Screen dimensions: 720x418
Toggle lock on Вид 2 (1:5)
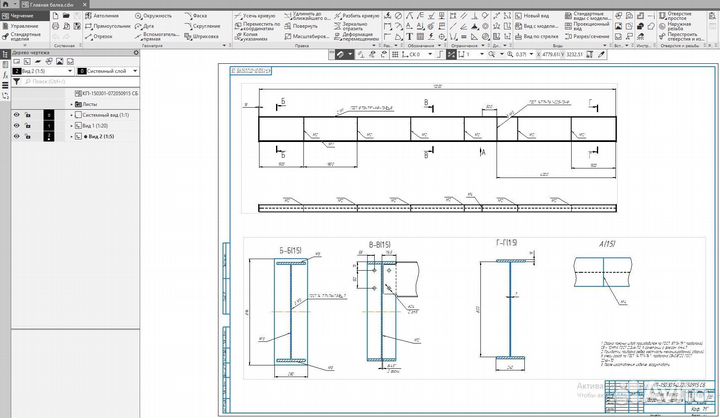coord(29,137)
